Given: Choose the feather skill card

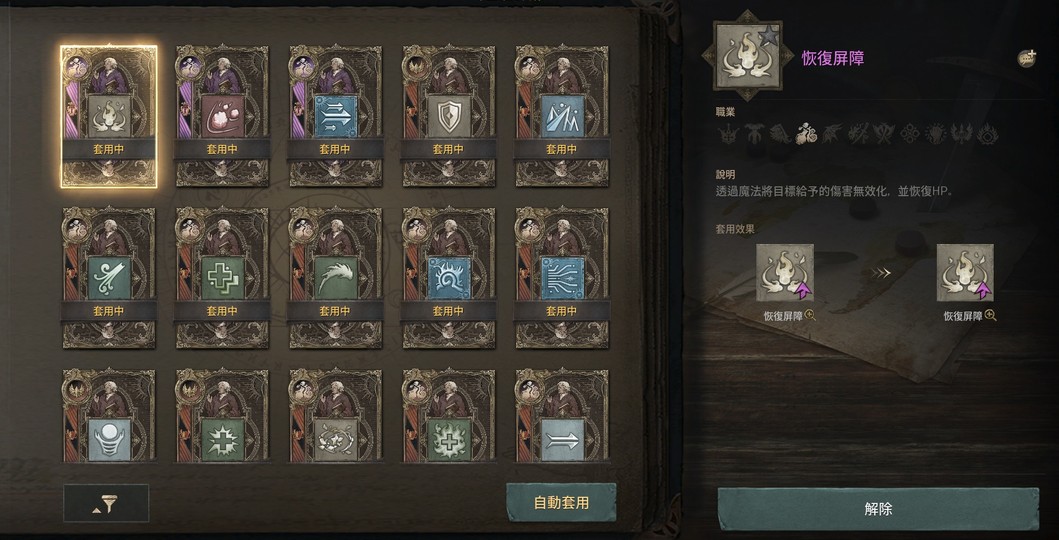Looking at the screenshot, I should point(336,277).
